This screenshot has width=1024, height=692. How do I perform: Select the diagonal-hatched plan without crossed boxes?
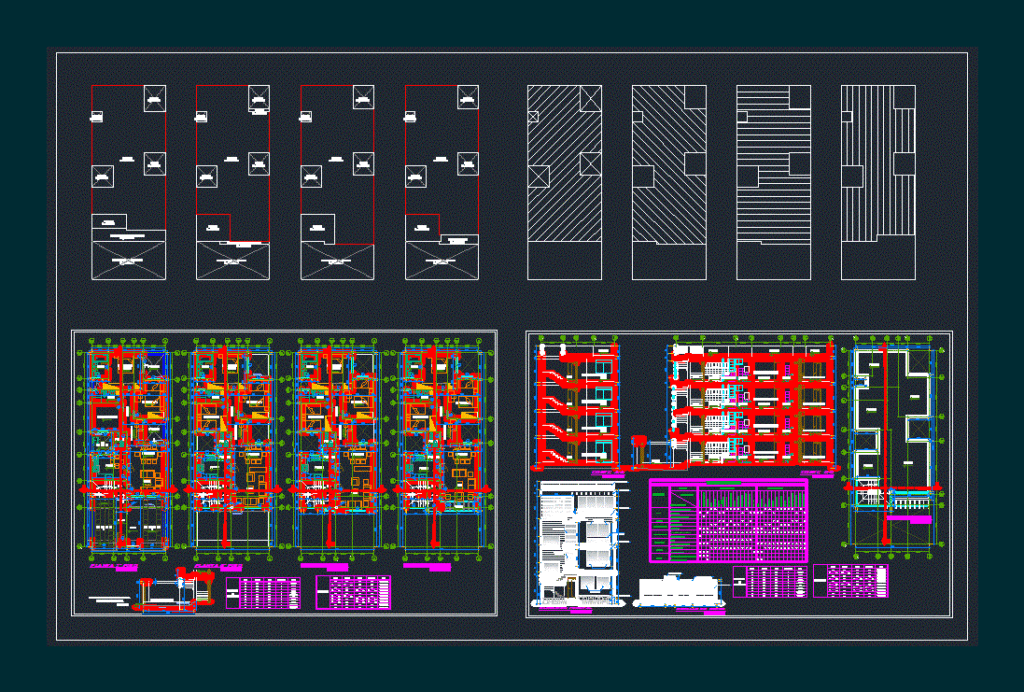pos(669,182)
